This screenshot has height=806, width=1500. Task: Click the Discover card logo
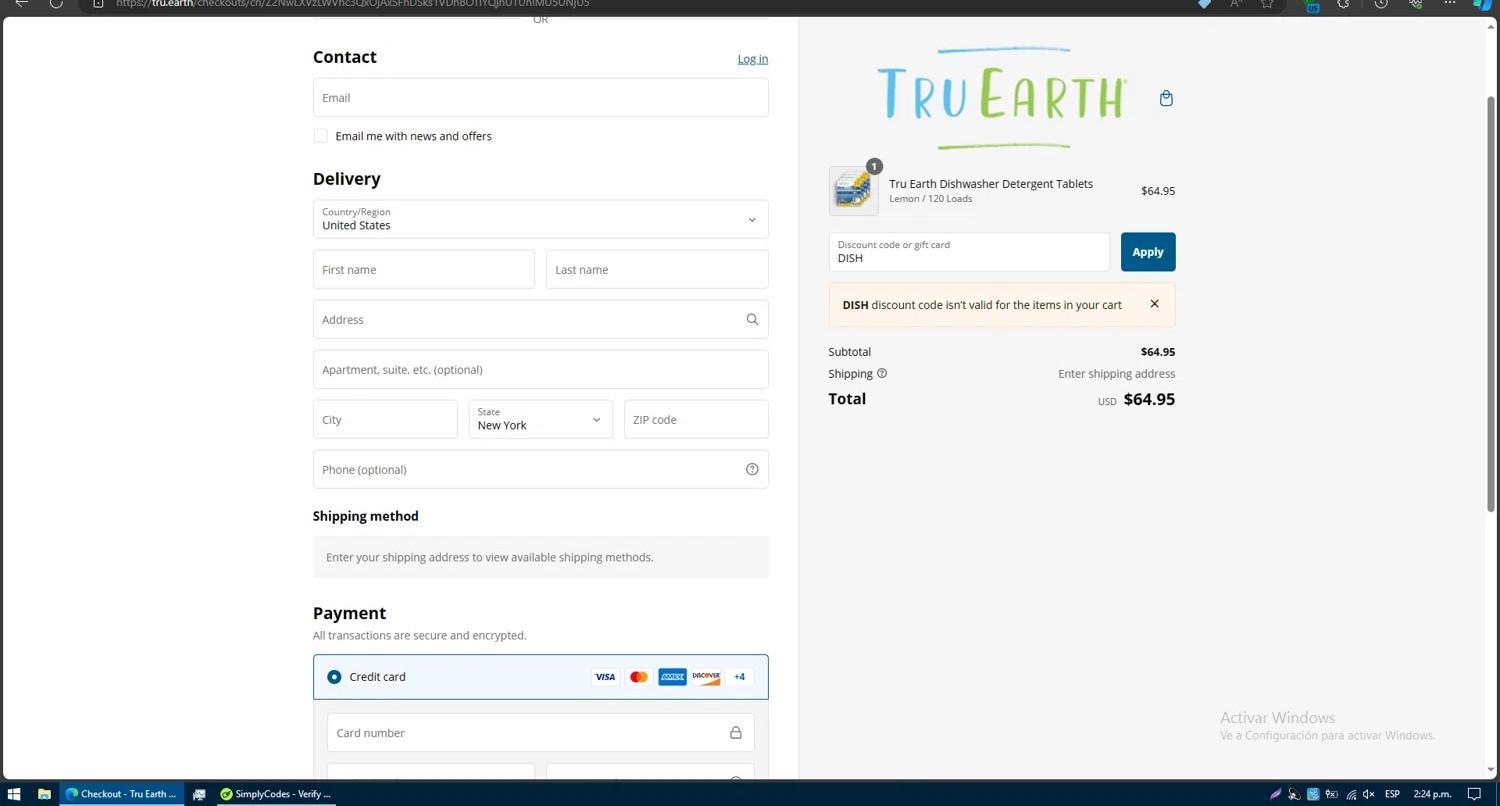pyautogui.click(x=706, y=677)
